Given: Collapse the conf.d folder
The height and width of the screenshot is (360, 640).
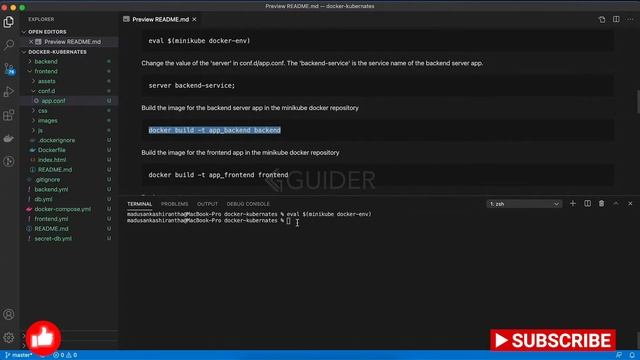Looking at the screenshot, I should tap(47, 91).
